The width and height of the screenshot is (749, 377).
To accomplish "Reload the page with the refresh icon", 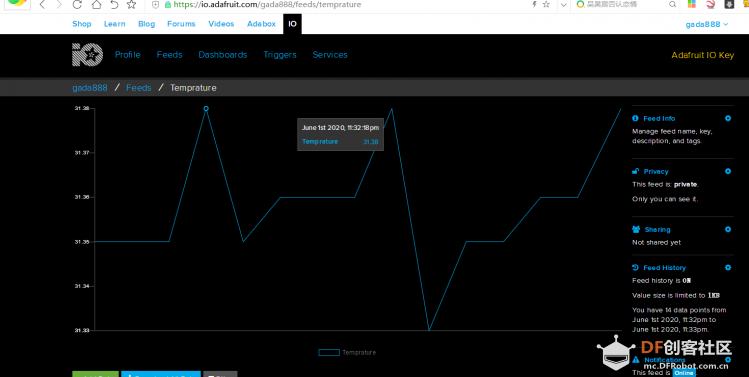I will (77, 5).
